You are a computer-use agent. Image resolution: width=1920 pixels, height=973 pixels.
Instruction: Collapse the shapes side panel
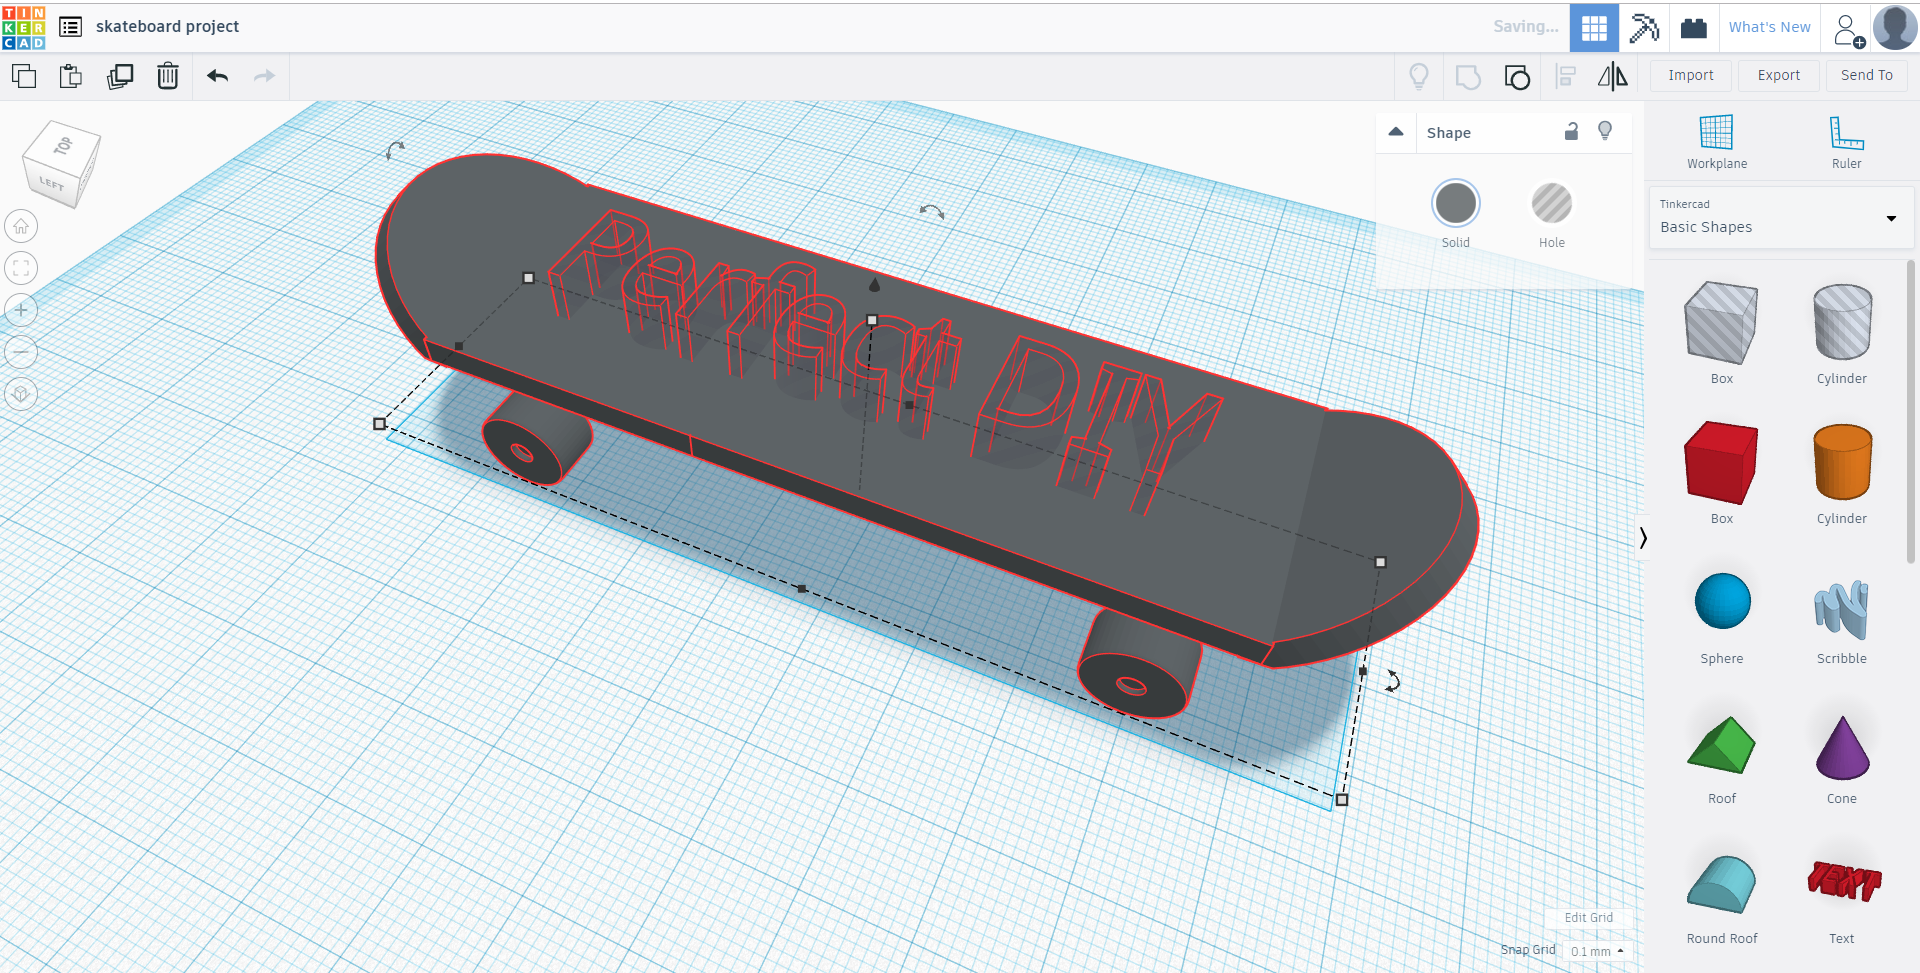pos(1642,538)
